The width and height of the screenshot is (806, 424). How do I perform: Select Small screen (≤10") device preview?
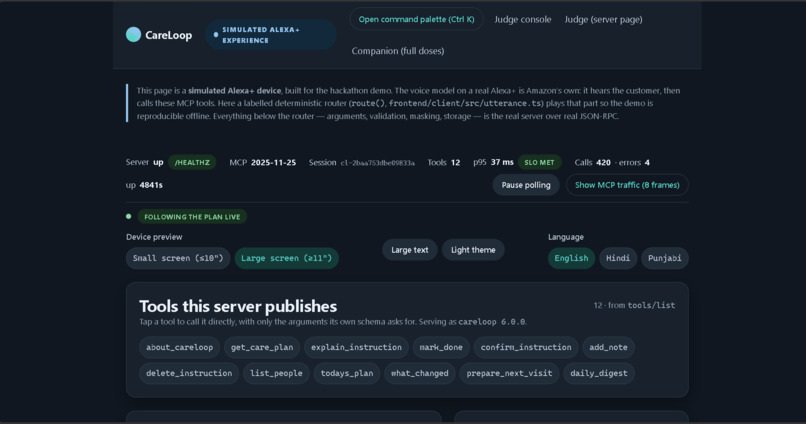(178, 258)
